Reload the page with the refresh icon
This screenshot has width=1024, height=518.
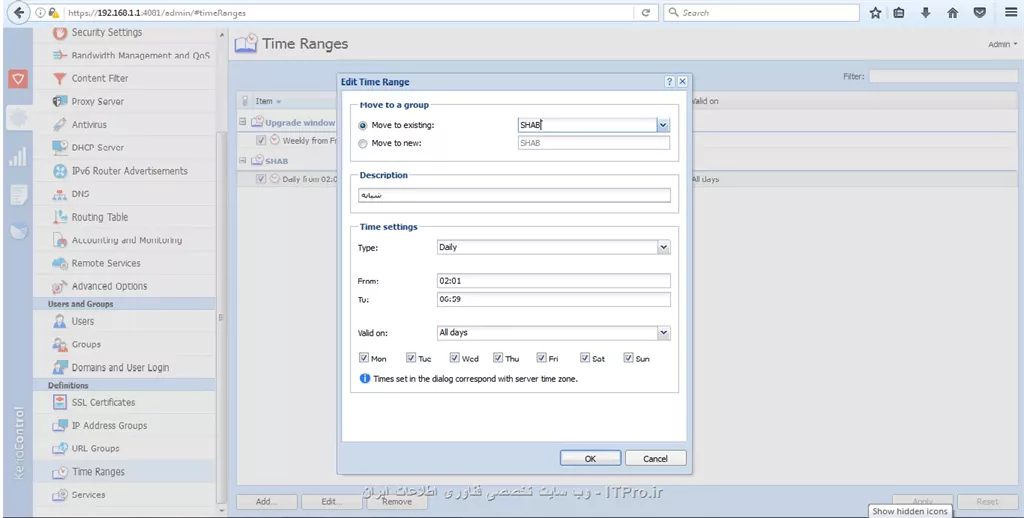pos(645,12)
